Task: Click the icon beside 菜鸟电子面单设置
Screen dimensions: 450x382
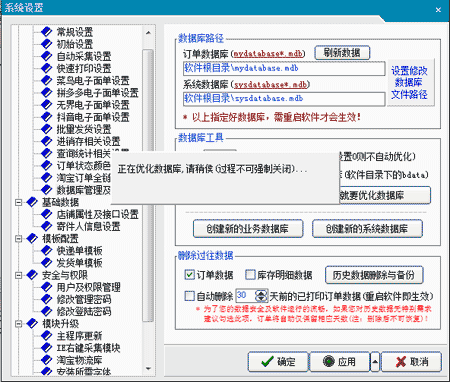Action: (47, 80)
